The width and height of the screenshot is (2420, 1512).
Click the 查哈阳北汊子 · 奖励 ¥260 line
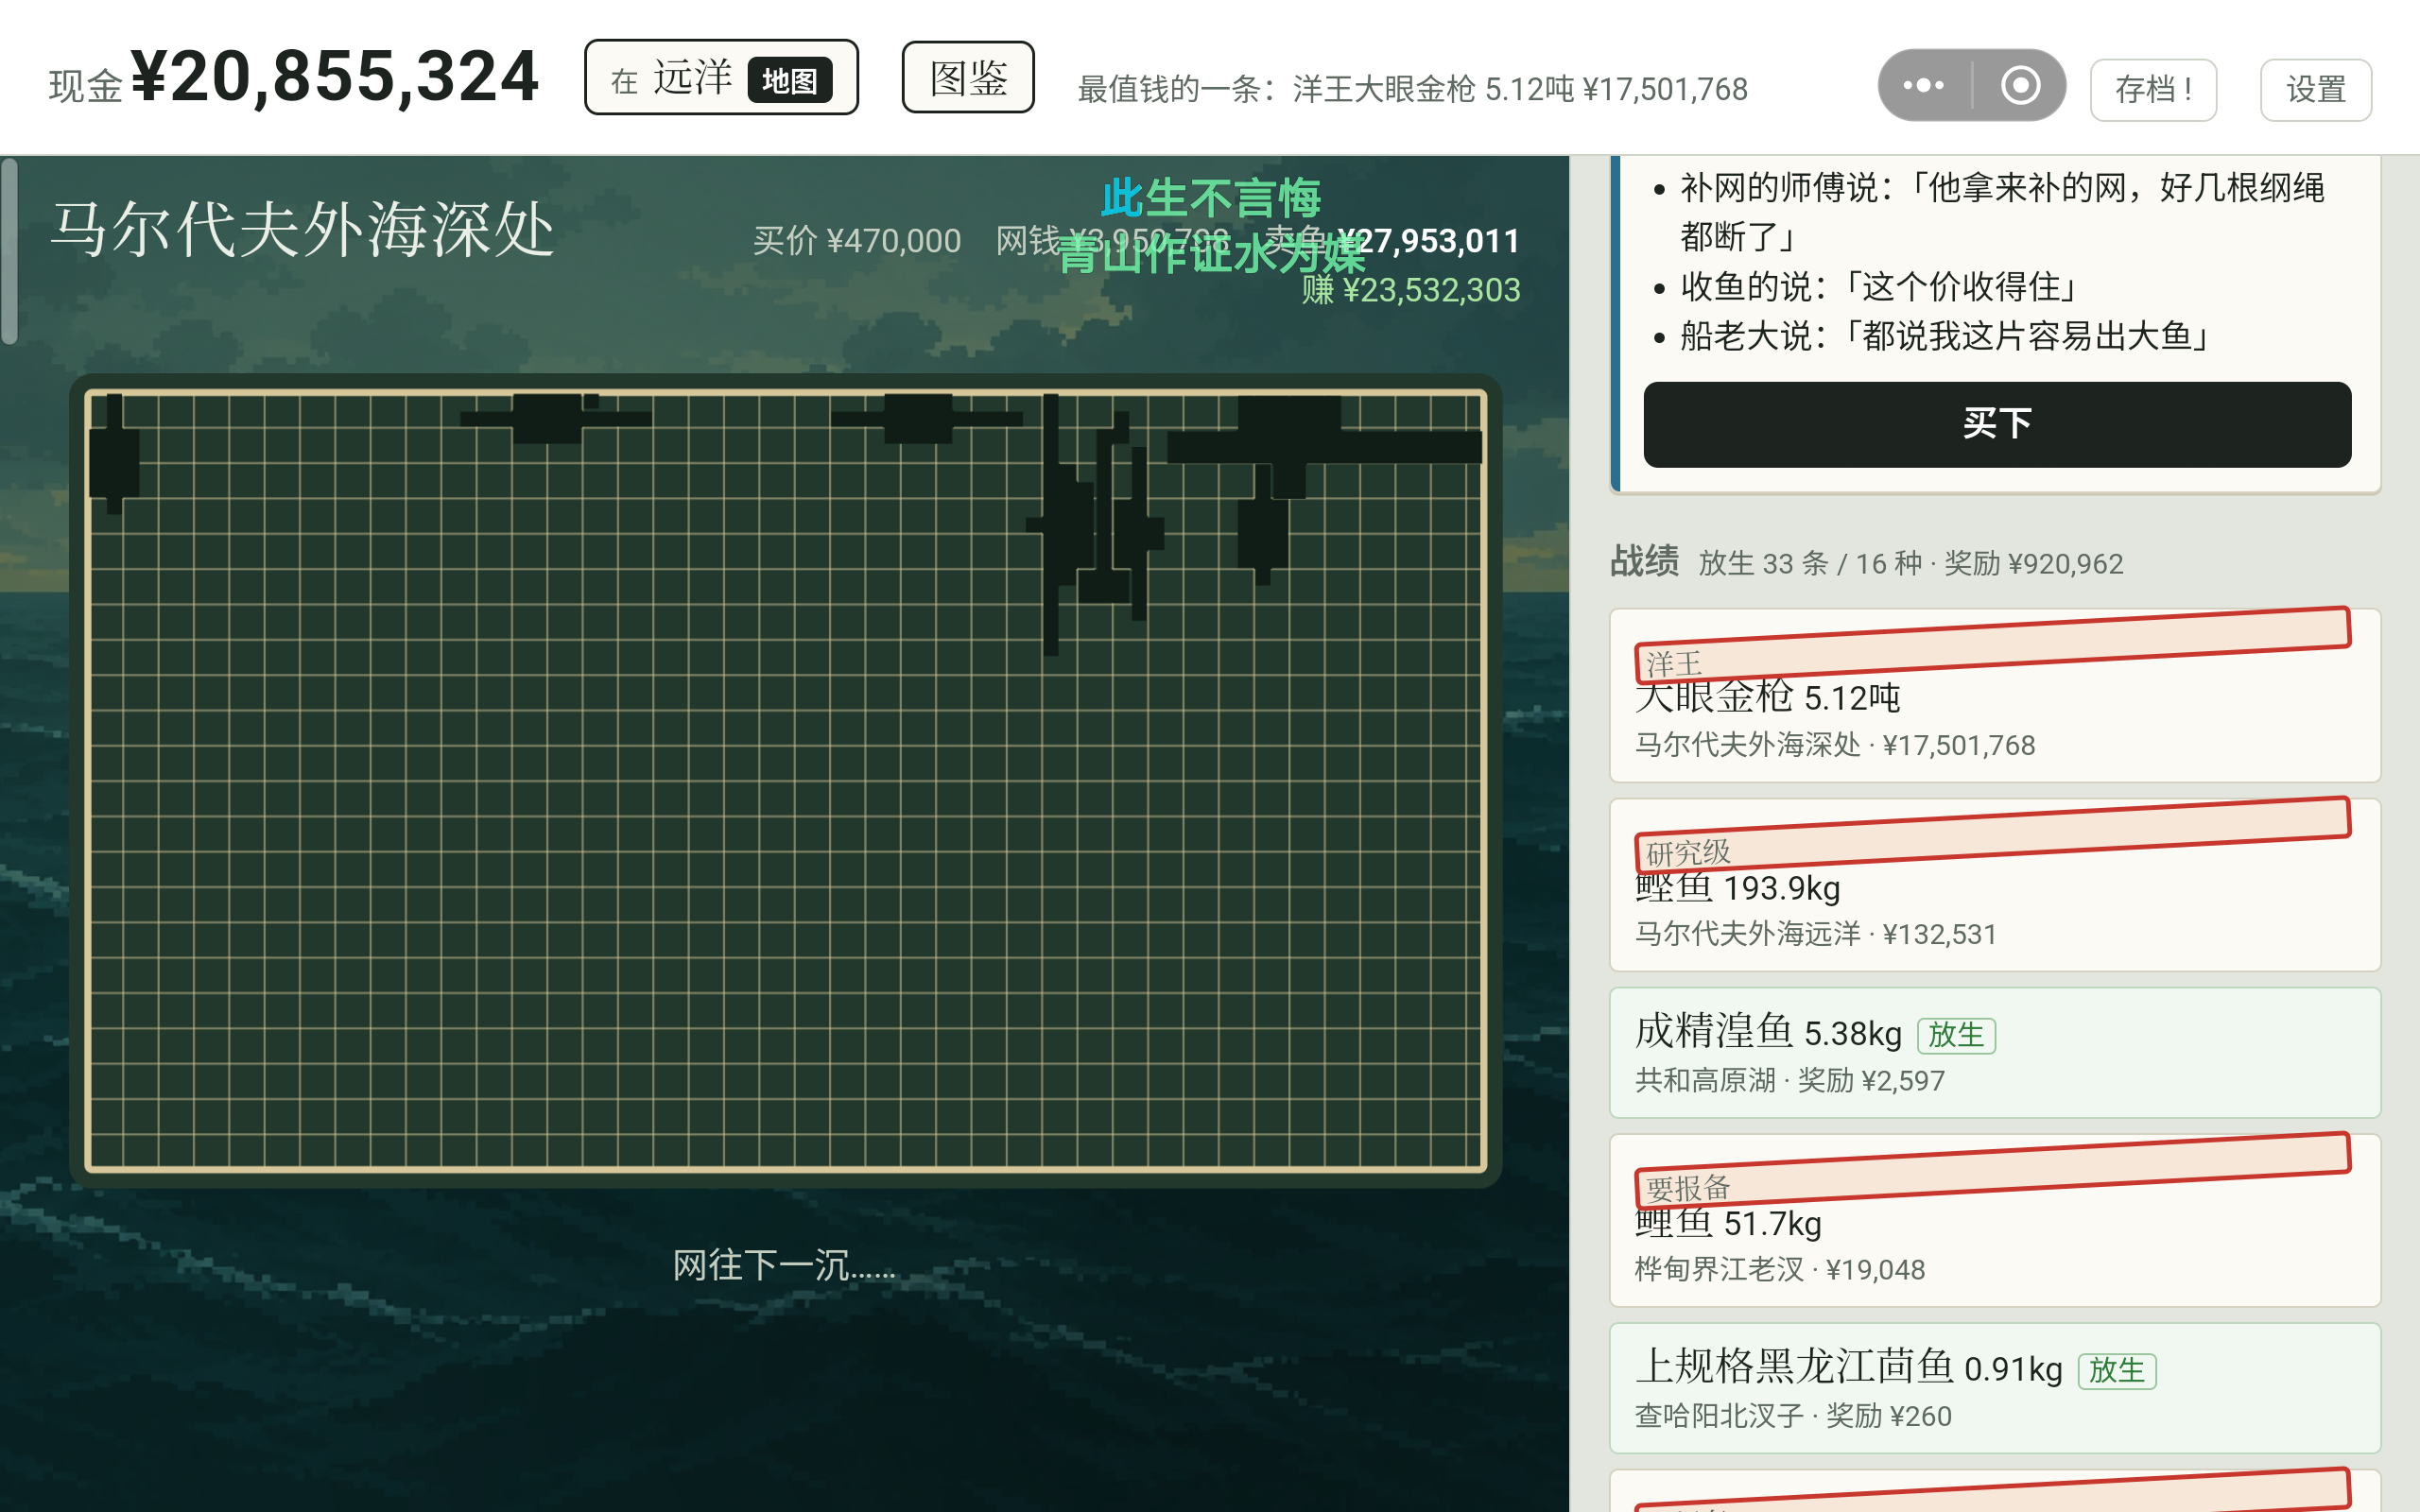[x=1792, y=1417]
